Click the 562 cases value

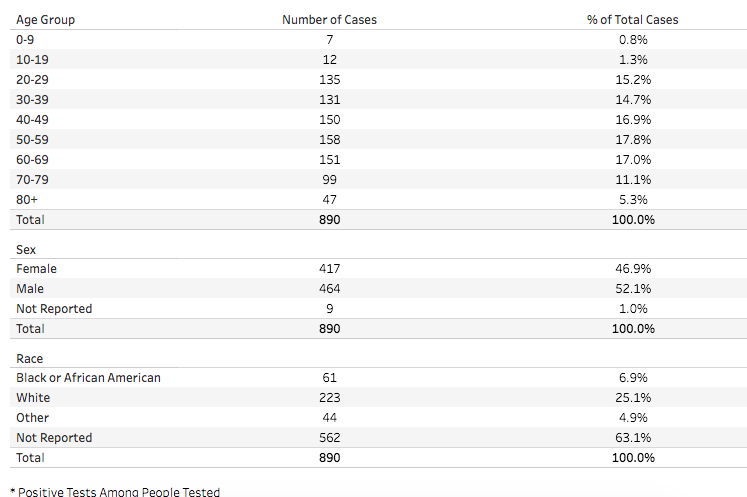tap(329, 438)
